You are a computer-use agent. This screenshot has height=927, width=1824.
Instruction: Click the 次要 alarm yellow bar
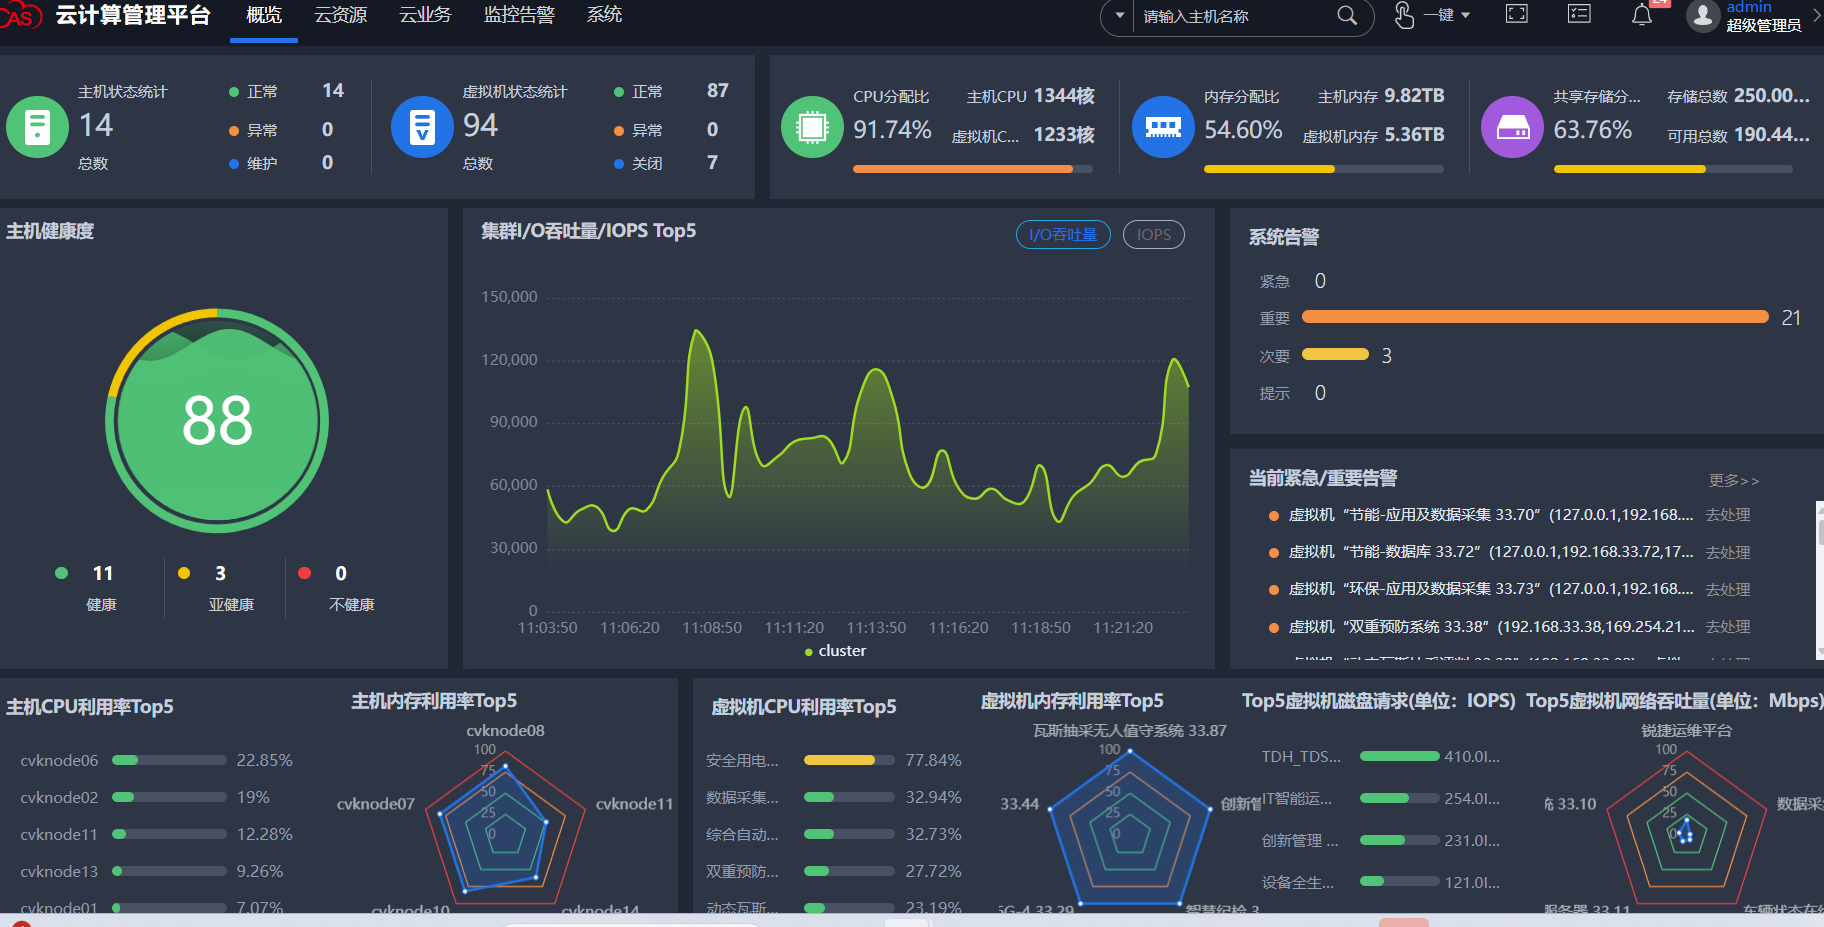pos(1335,354)
